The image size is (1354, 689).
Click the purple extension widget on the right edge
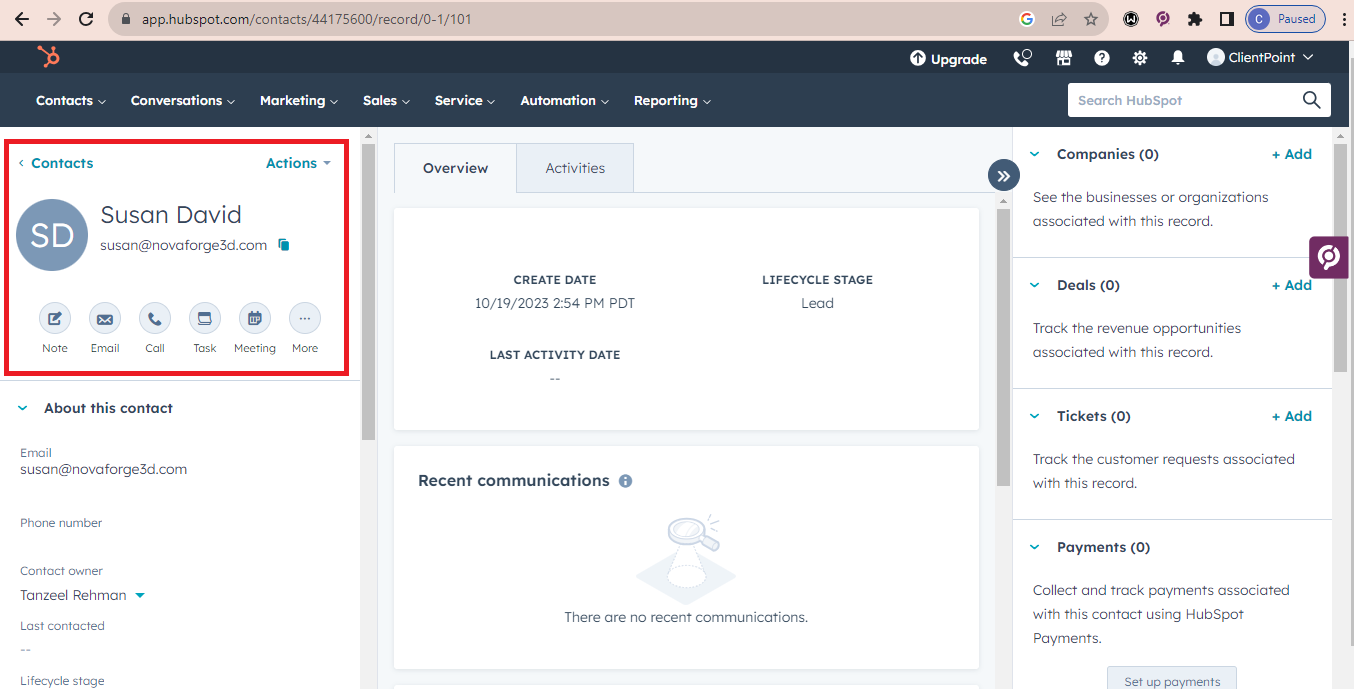click(x=1329, y=257)
